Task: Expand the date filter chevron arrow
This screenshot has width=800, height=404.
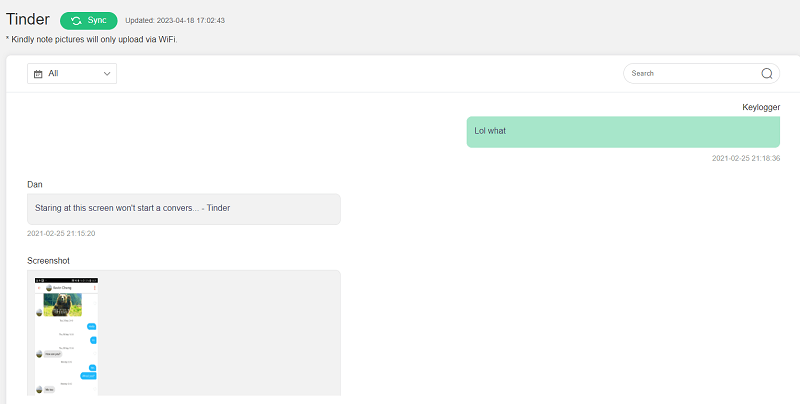Action: [107, 74]
